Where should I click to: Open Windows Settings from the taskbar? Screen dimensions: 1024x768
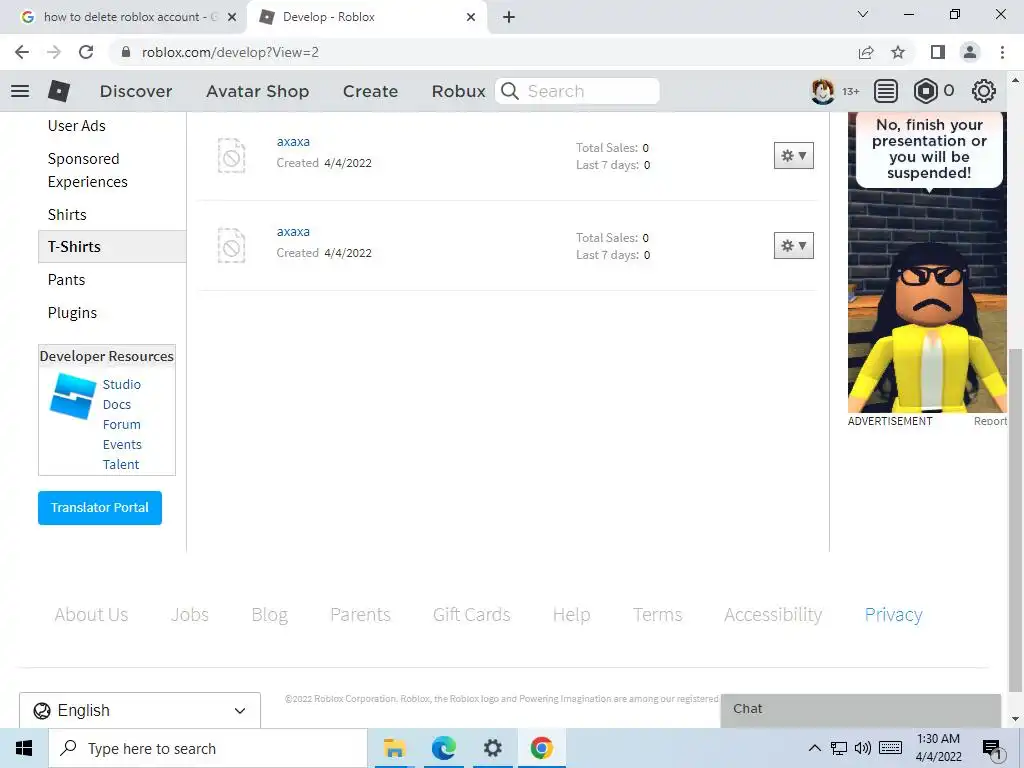click(x=492, y=748)
